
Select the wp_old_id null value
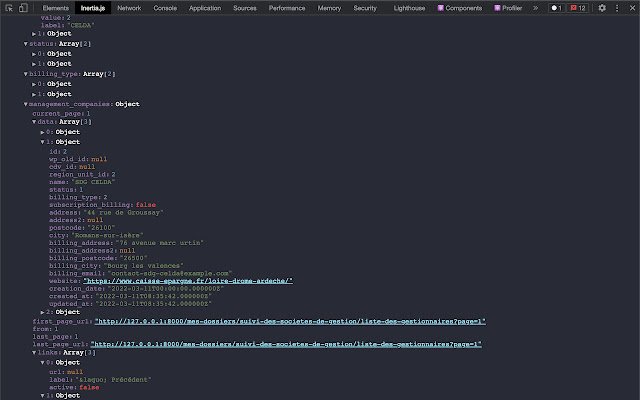pyautogui.click(x=99, y=159)
